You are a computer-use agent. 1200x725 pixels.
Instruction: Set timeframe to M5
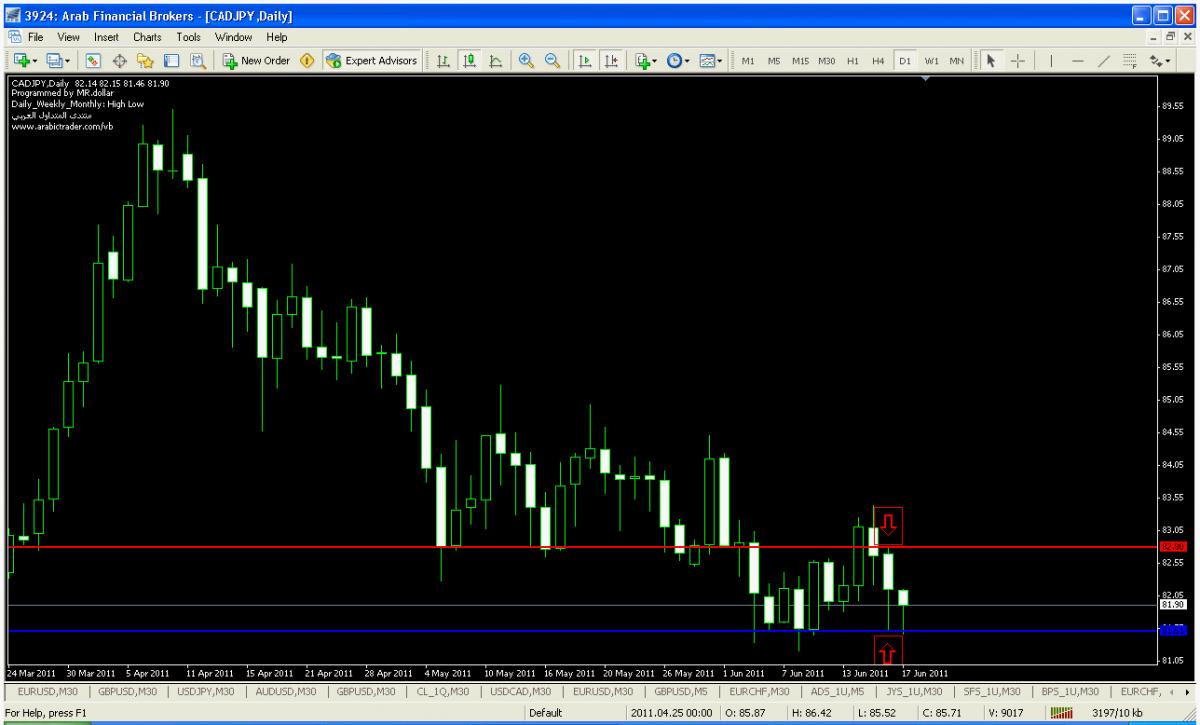coord(773,61)
